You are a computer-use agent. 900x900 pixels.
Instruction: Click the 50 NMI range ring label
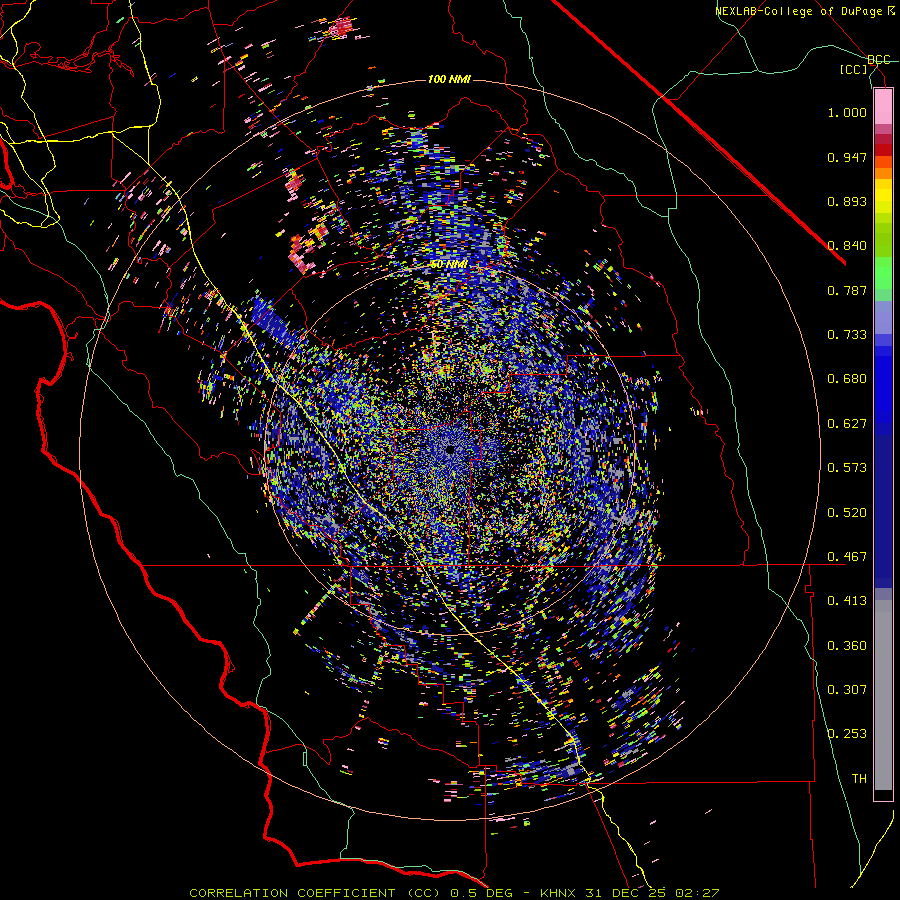pos(448,264)
